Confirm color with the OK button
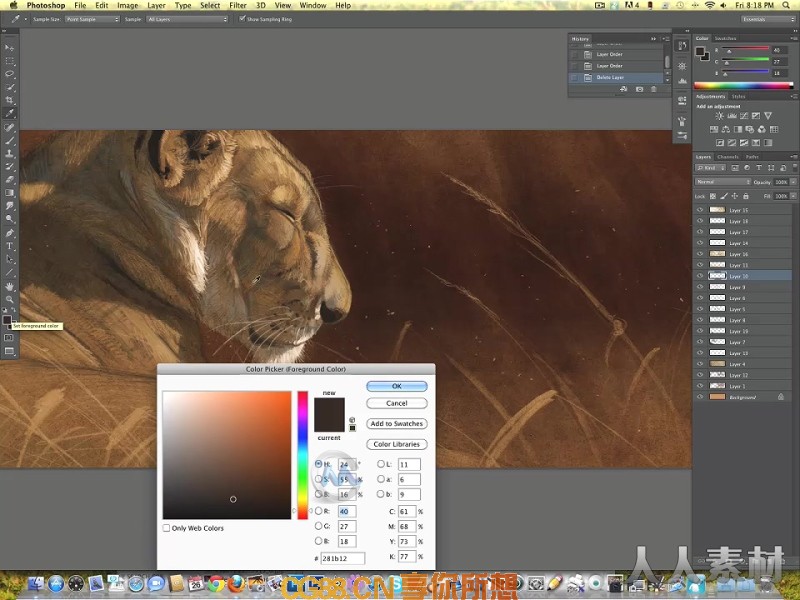This screenshot has height=600, width=800. click(396, 386)
